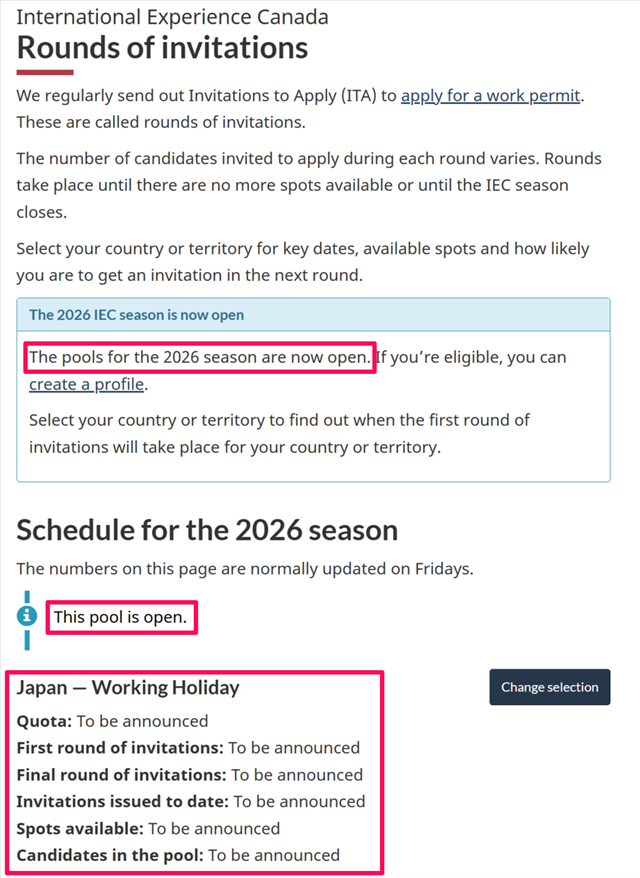This screenshot has width=640, height=878.
Task: Click the 'This pool is open.' notice text
Action: (x=121, y=617)
